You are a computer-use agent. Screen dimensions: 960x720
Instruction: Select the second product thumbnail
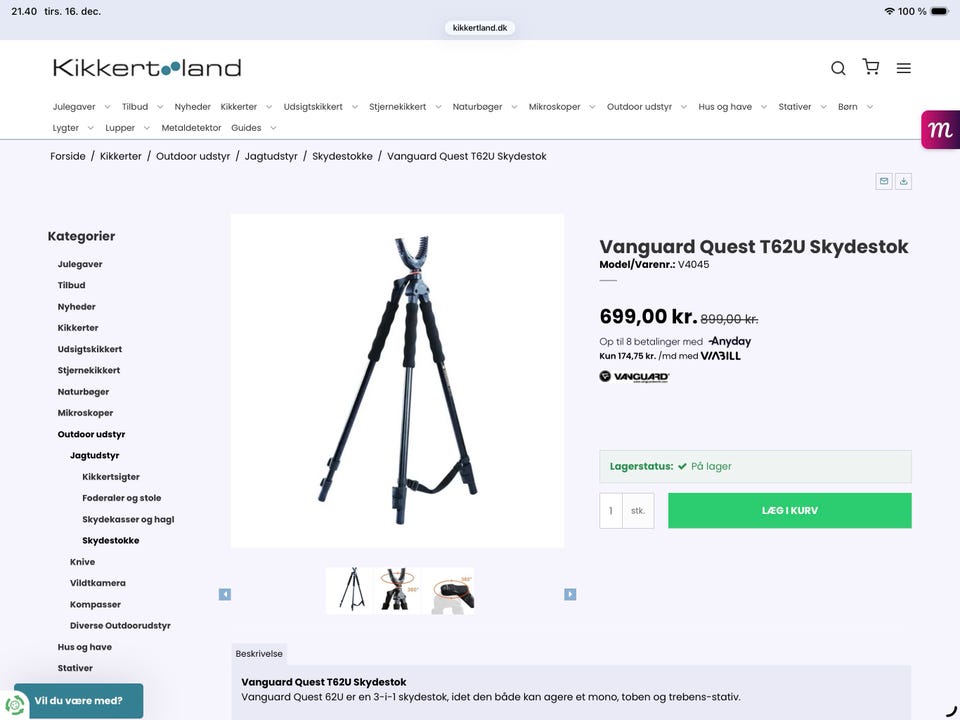pyautogui.click(x=399, y=590)
